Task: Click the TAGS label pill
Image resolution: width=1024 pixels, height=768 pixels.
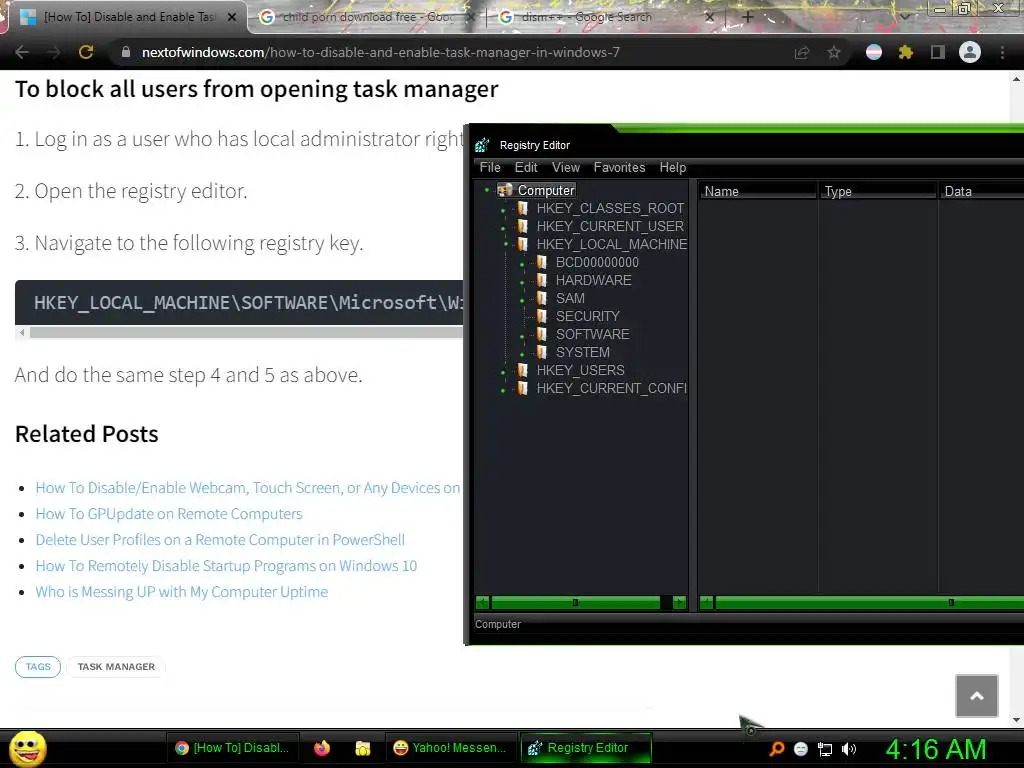Action: click(x=38, y=667)
